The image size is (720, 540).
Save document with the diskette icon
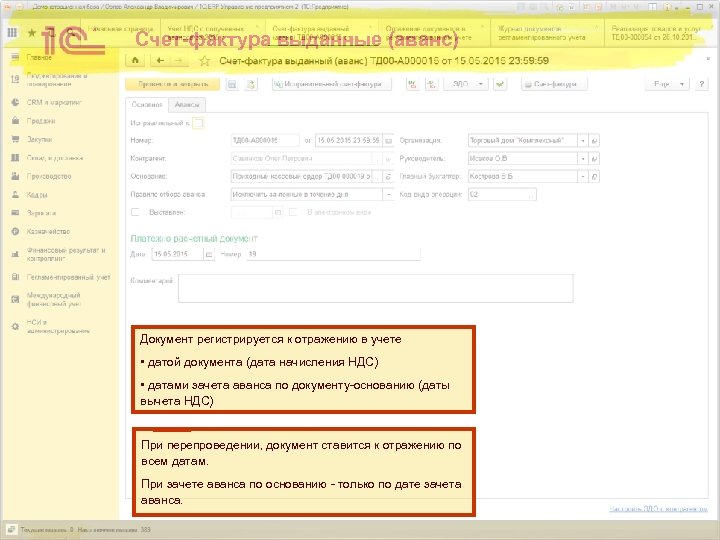[232, 84]
